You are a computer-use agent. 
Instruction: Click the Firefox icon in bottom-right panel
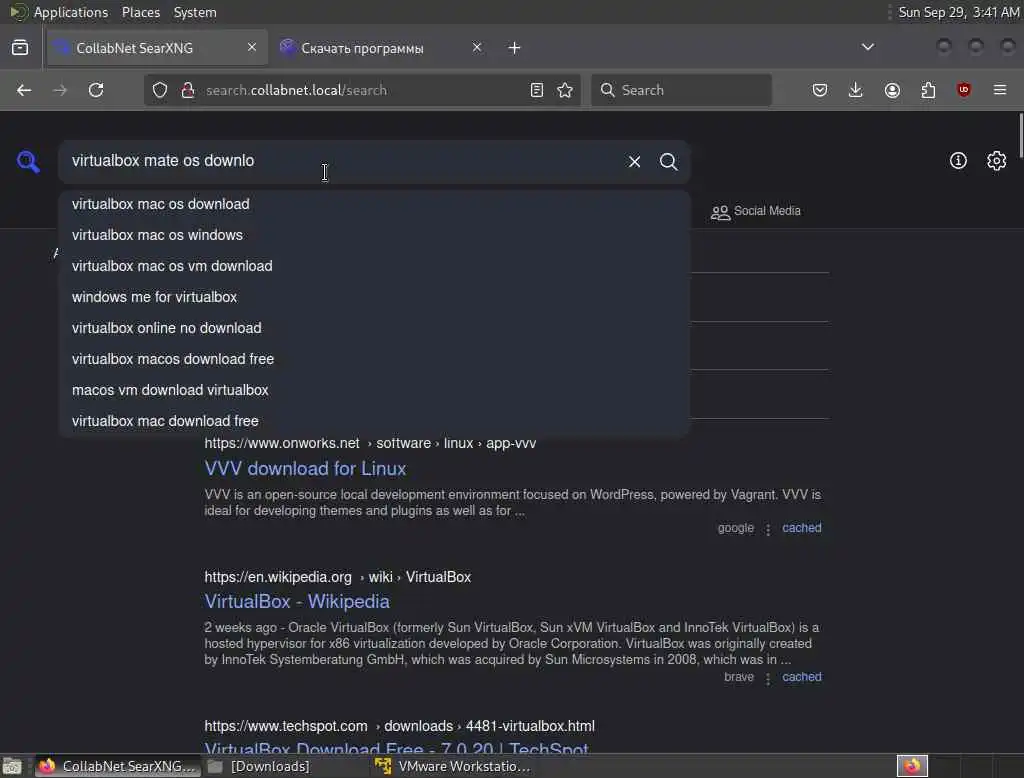(912, 766)
